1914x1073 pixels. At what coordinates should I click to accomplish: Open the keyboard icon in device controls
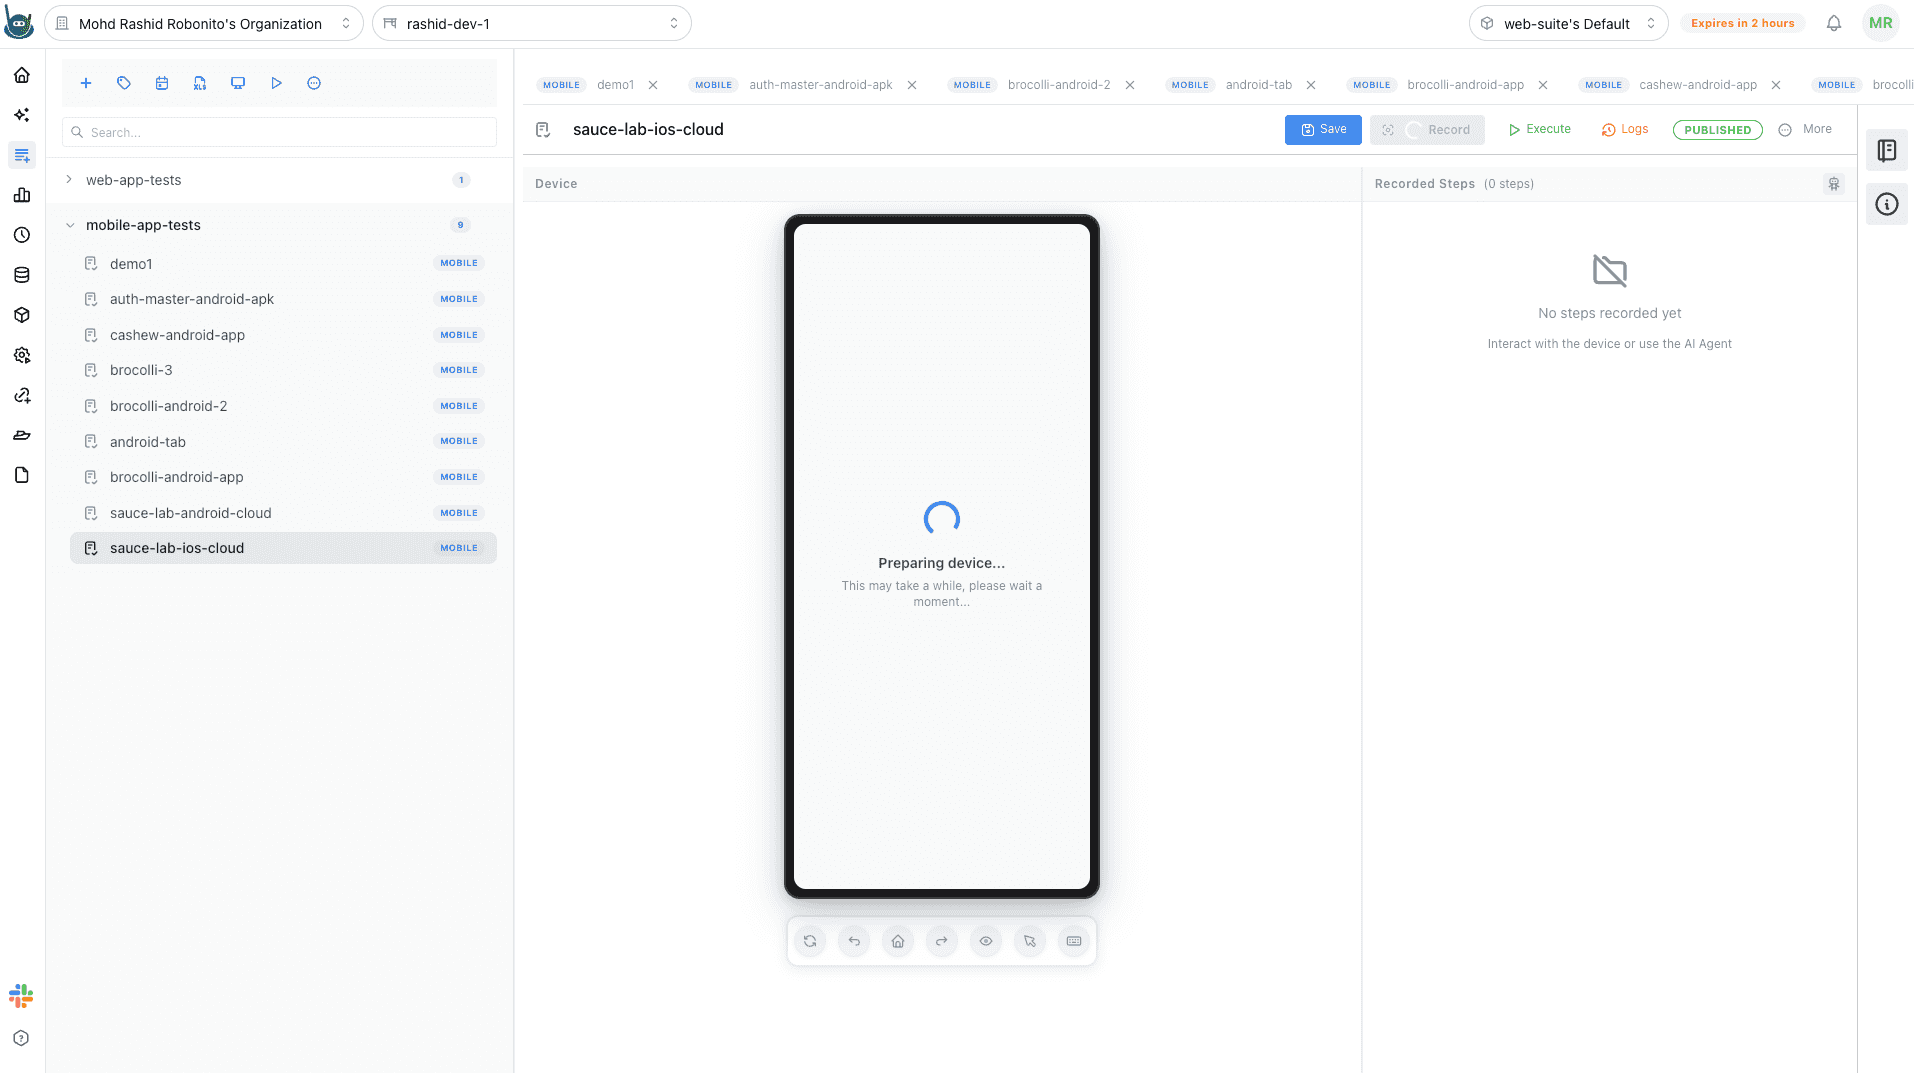point(1074,942)
